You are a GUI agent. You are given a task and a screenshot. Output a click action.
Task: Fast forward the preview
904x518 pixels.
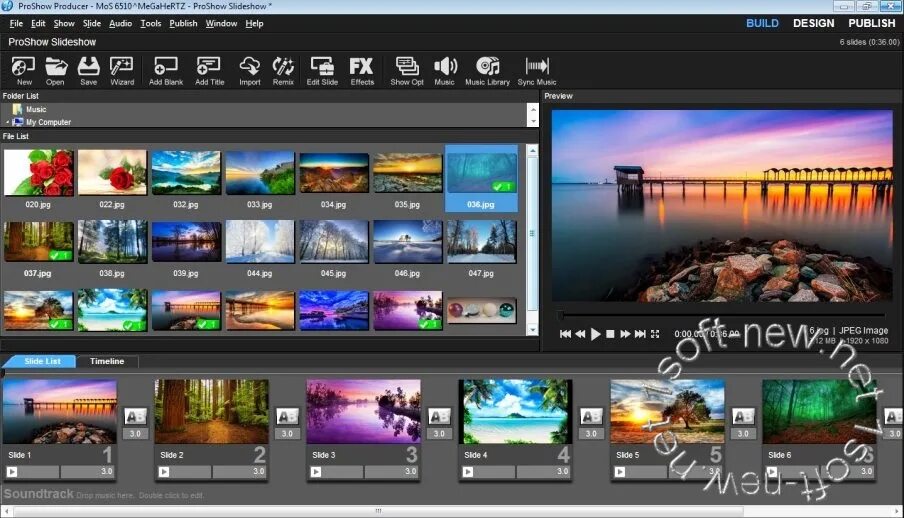point(625,334)
